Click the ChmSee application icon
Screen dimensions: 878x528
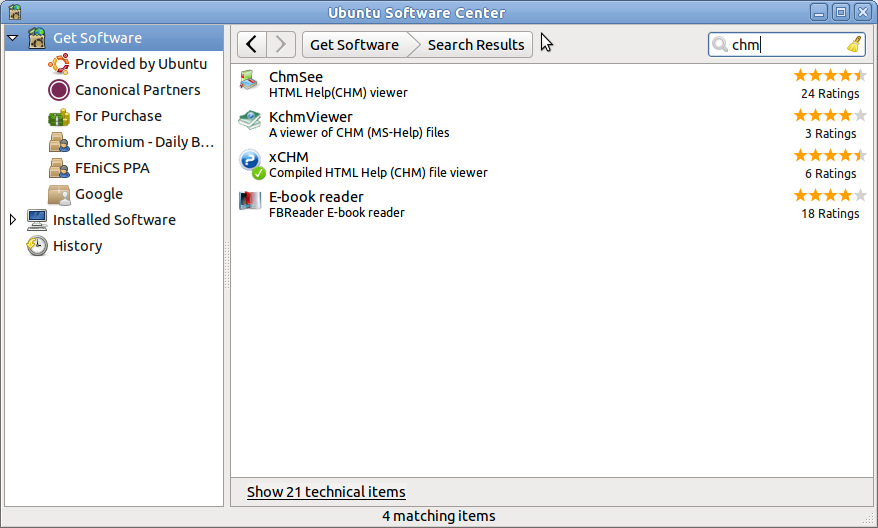point(249,81)
